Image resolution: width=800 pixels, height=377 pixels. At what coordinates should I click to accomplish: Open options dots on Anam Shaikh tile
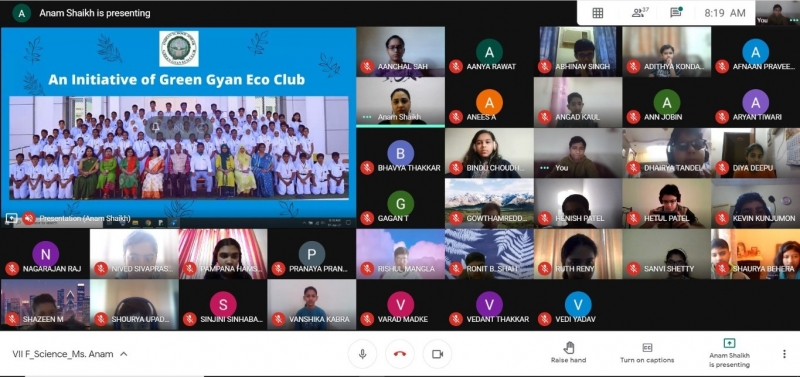(367, 117)
